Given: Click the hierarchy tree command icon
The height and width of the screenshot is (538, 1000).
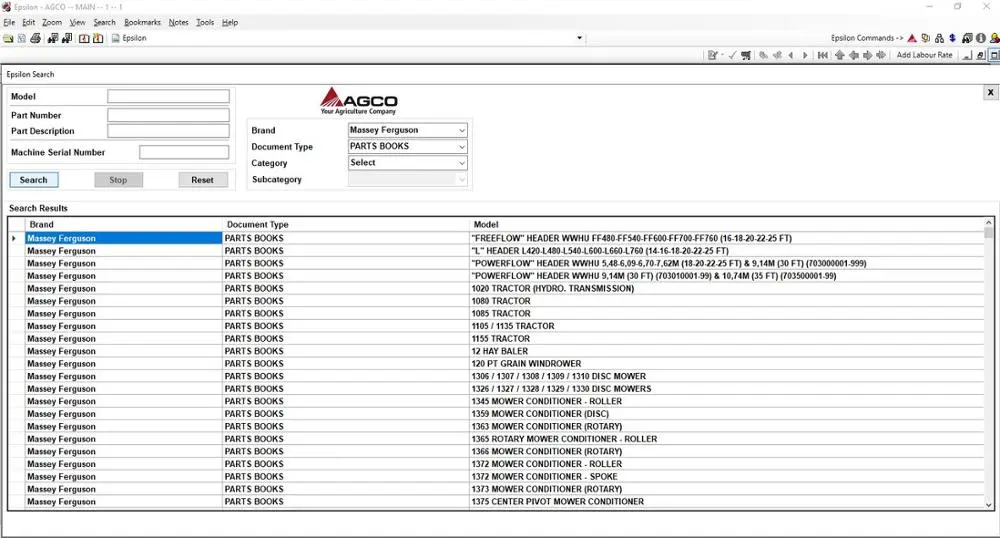Looking at the screenshot, I should pos(939,38).
